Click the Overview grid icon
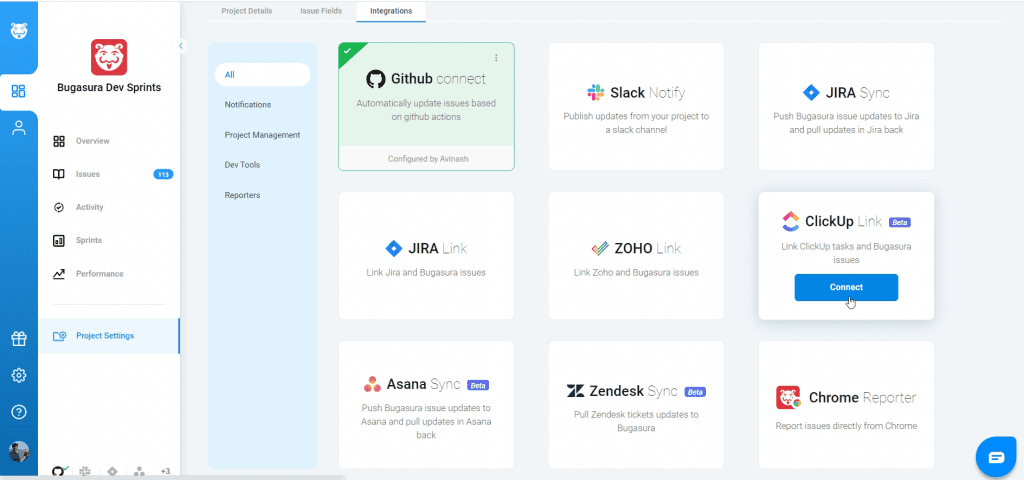This screenshot has width=1024, height=480. pyautogui.click(x=59, y=141)
